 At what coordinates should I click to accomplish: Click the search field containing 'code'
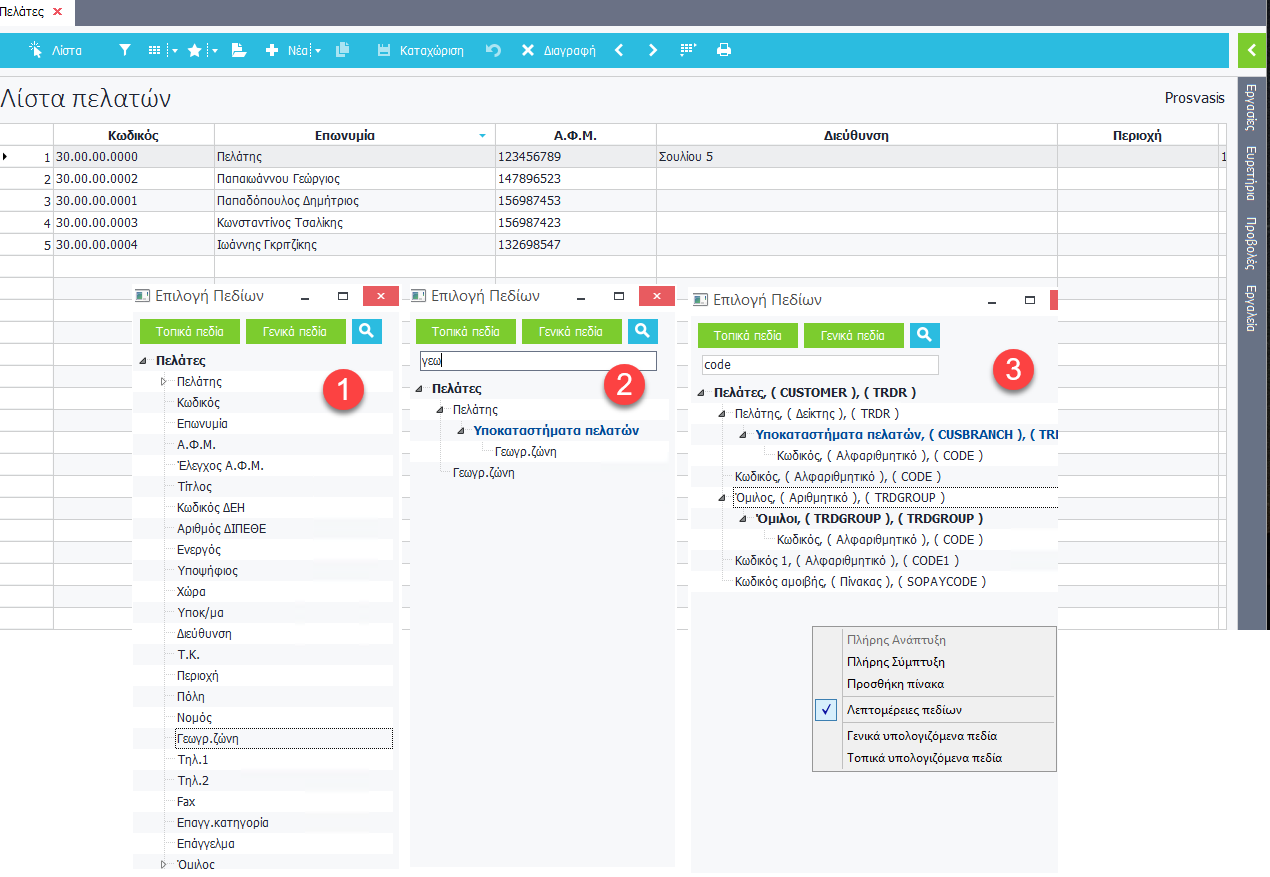tap(820, 365)
